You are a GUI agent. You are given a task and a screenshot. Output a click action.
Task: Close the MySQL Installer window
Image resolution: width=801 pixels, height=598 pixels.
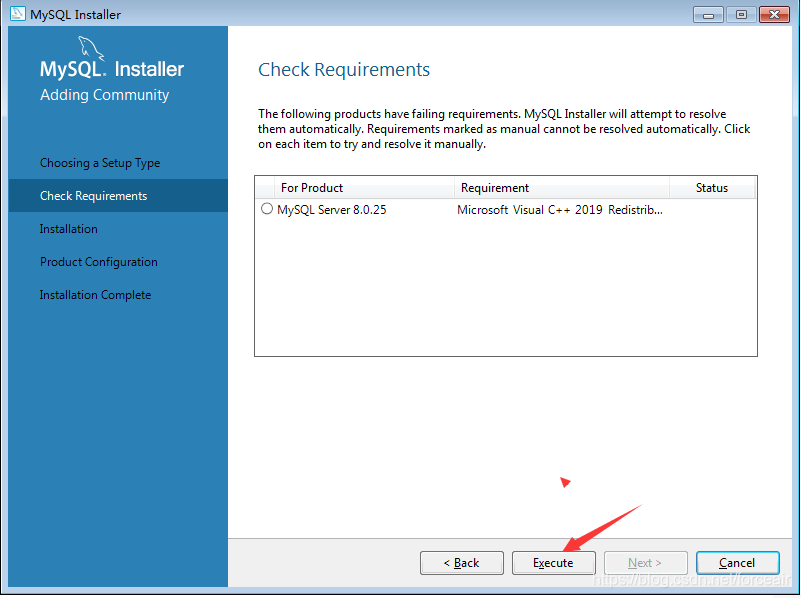[774, 14]
